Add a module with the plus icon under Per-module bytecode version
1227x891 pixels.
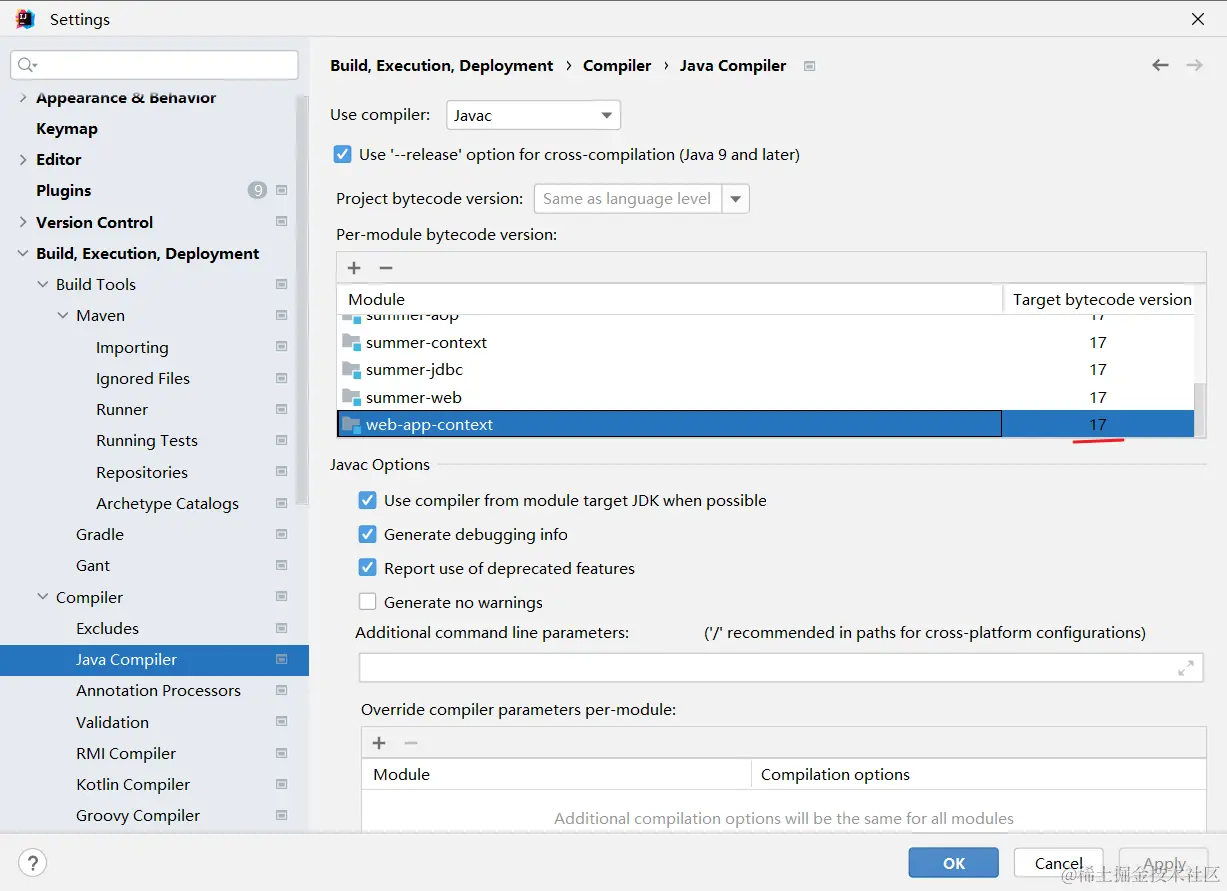pyautogui.click(x=354, y=268)
